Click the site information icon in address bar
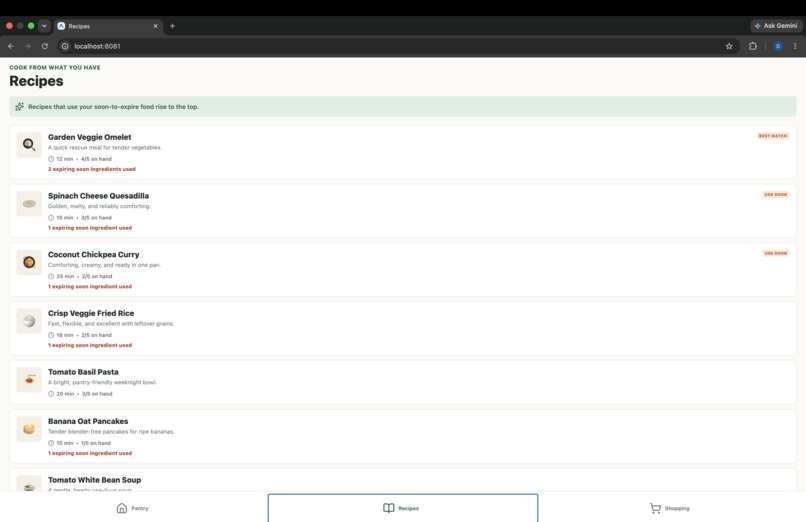The width and height of the screenshot is (806, 522). [x=65, y=46]
